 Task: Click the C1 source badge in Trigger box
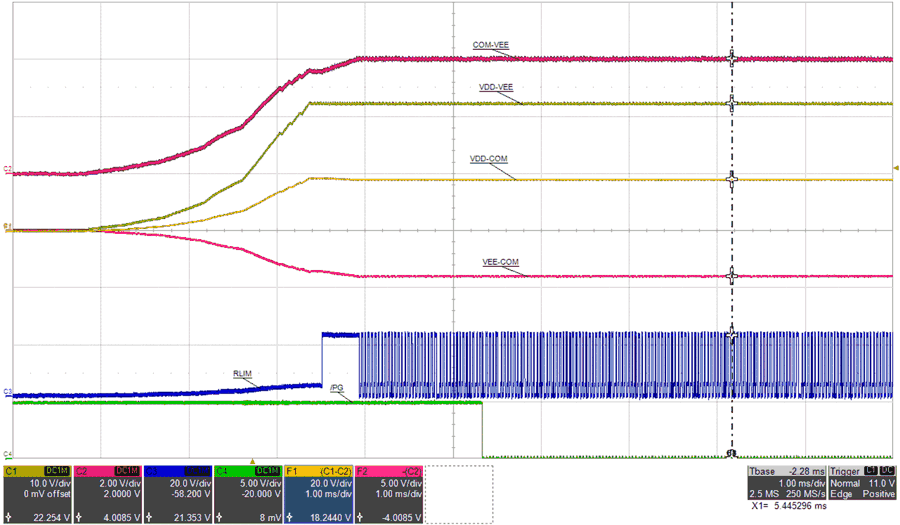(870, 471)
